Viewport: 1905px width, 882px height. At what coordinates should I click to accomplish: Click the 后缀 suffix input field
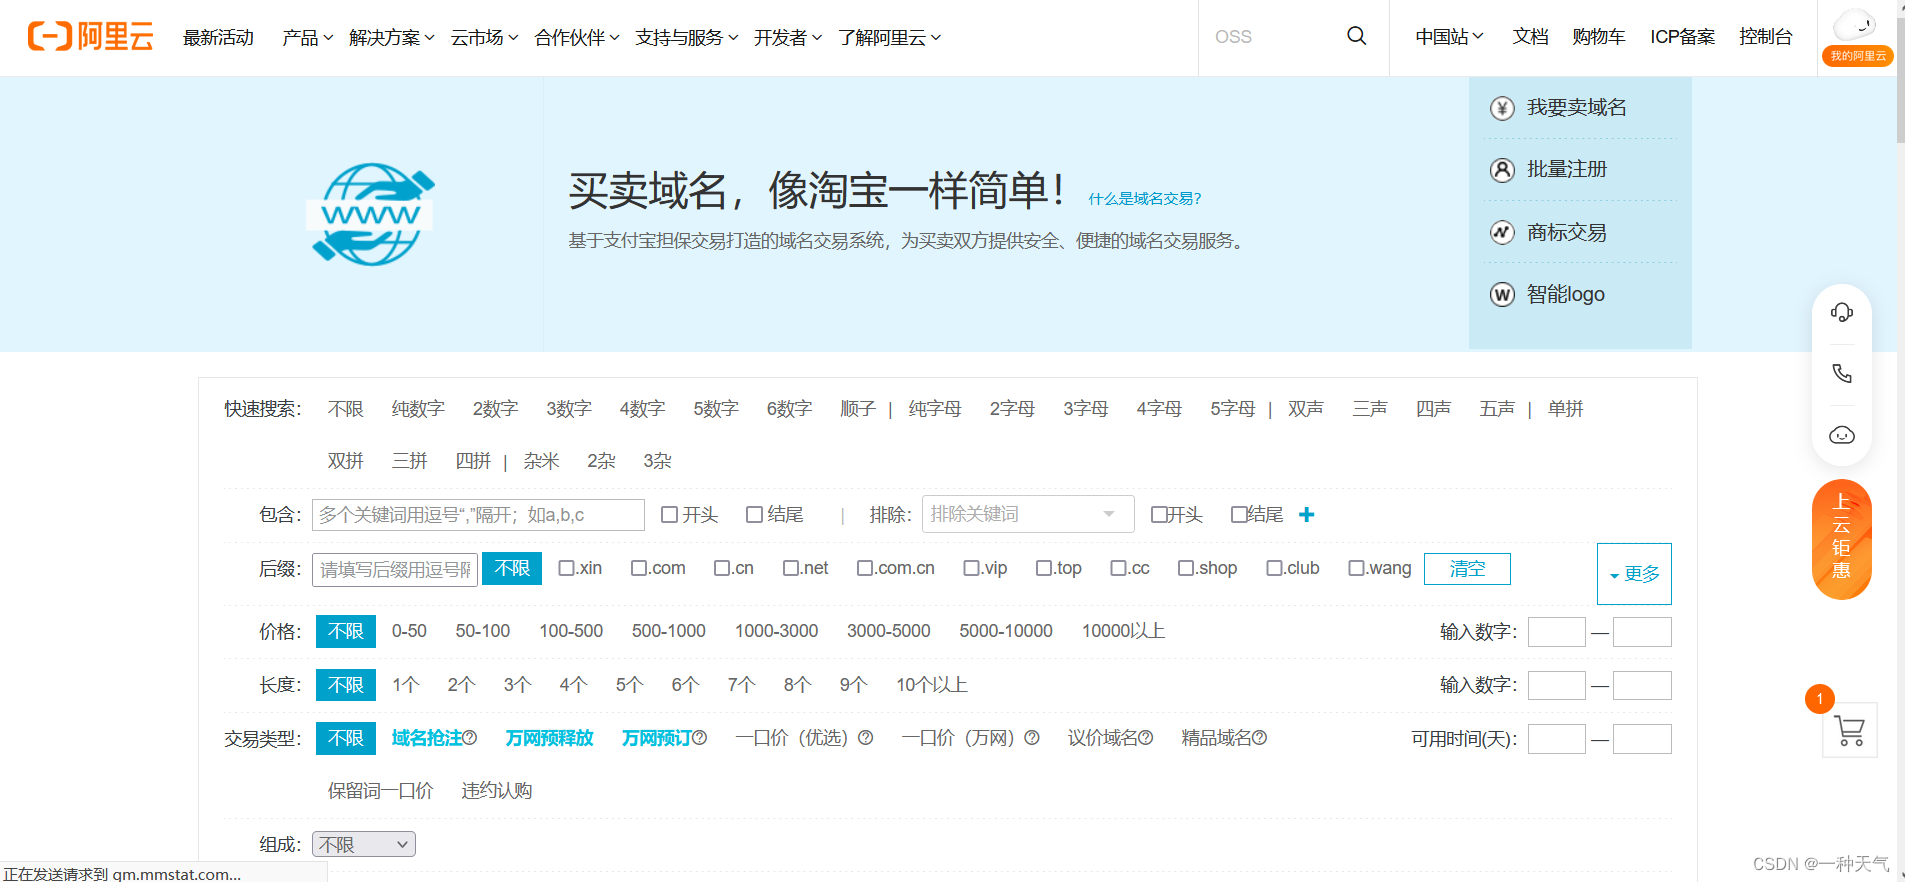coord(395,569)
